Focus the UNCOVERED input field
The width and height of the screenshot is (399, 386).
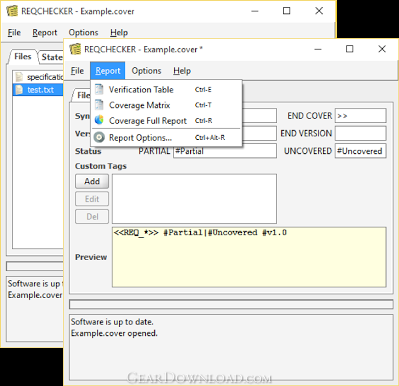(x=361, y=151)
